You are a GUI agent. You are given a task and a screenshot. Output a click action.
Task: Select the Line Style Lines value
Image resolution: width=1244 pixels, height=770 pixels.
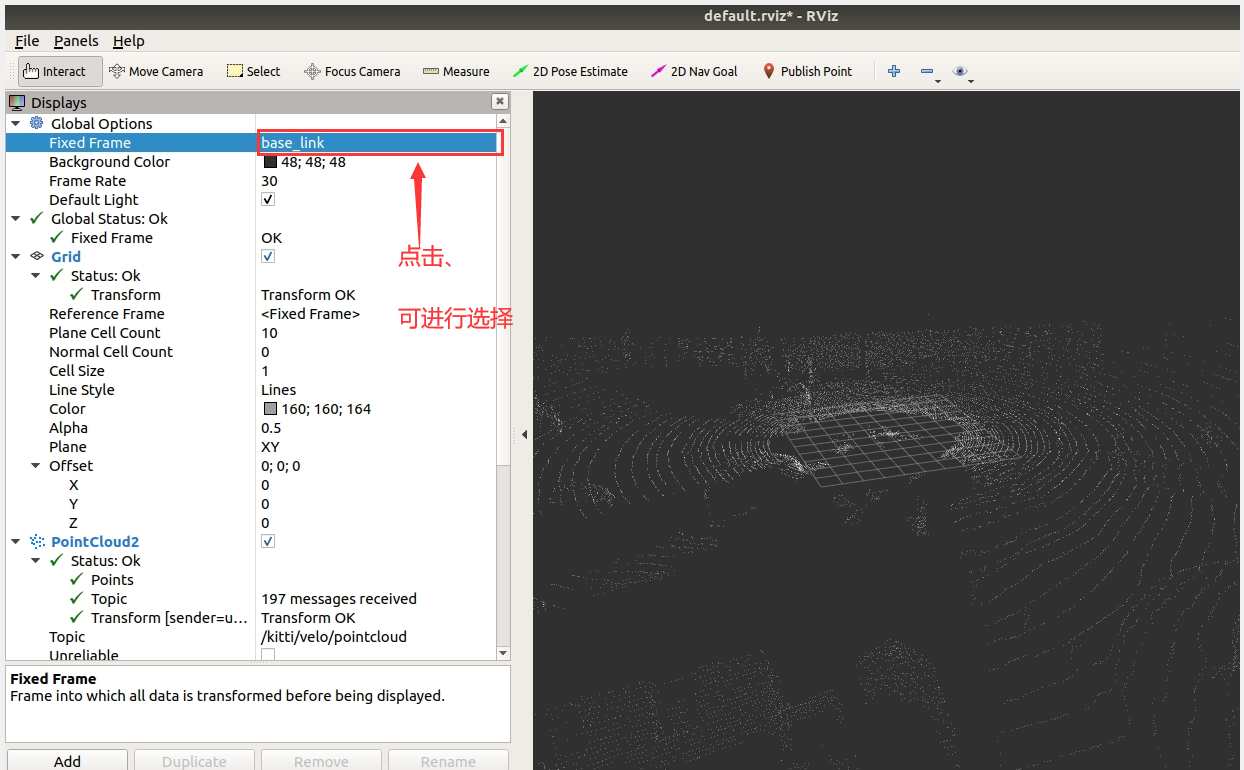pyautogui.click(x=279, y=390)
